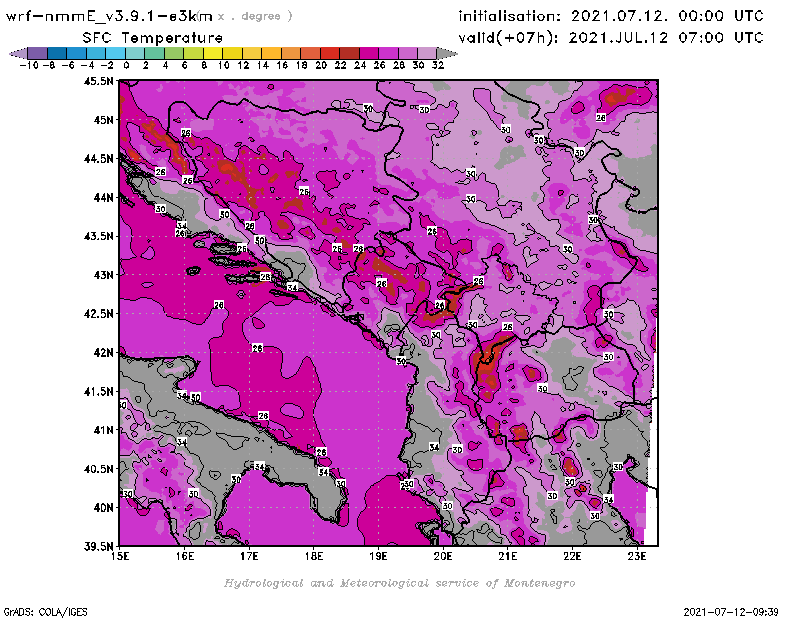
Task: Click the '23E' longitude axis label
Action: pos(637,556)
